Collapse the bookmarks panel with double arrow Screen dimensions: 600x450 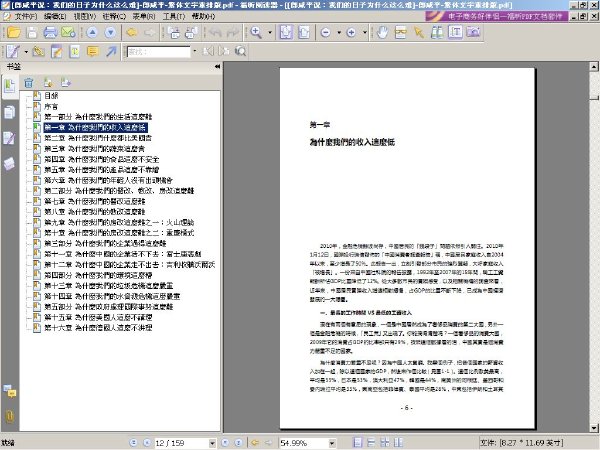coord(217,67)
